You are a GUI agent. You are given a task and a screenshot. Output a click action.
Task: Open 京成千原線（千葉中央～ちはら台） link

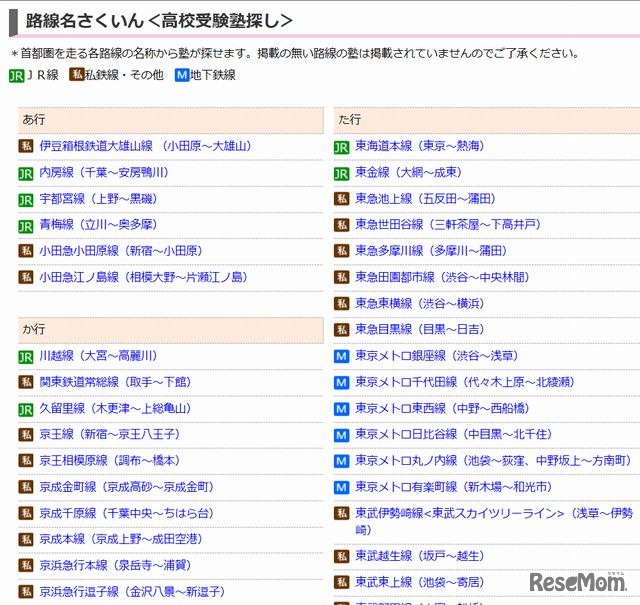tap(127, 513)
